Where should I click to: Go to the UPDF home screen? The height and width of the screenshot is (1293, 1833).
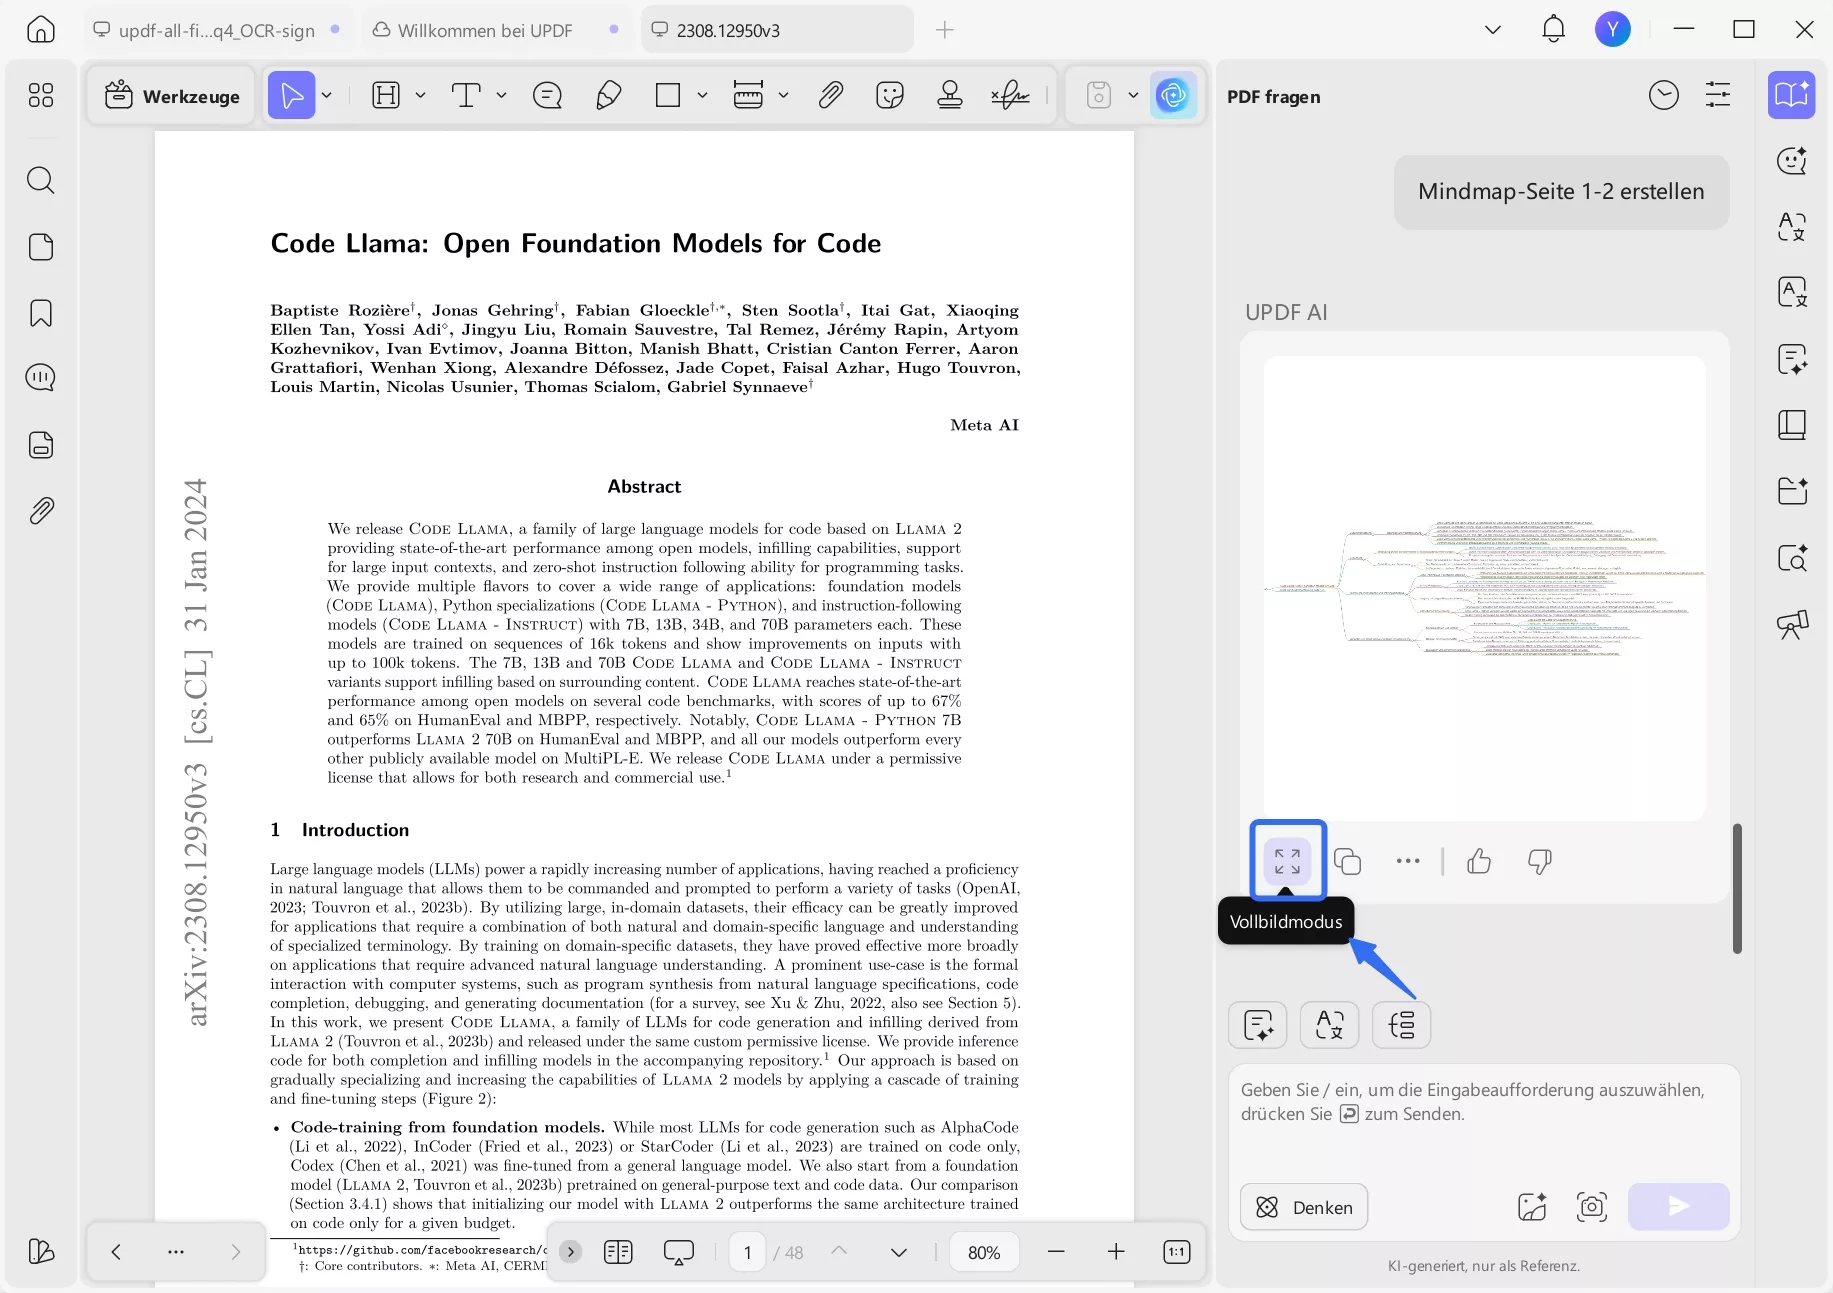pos(41,29)
